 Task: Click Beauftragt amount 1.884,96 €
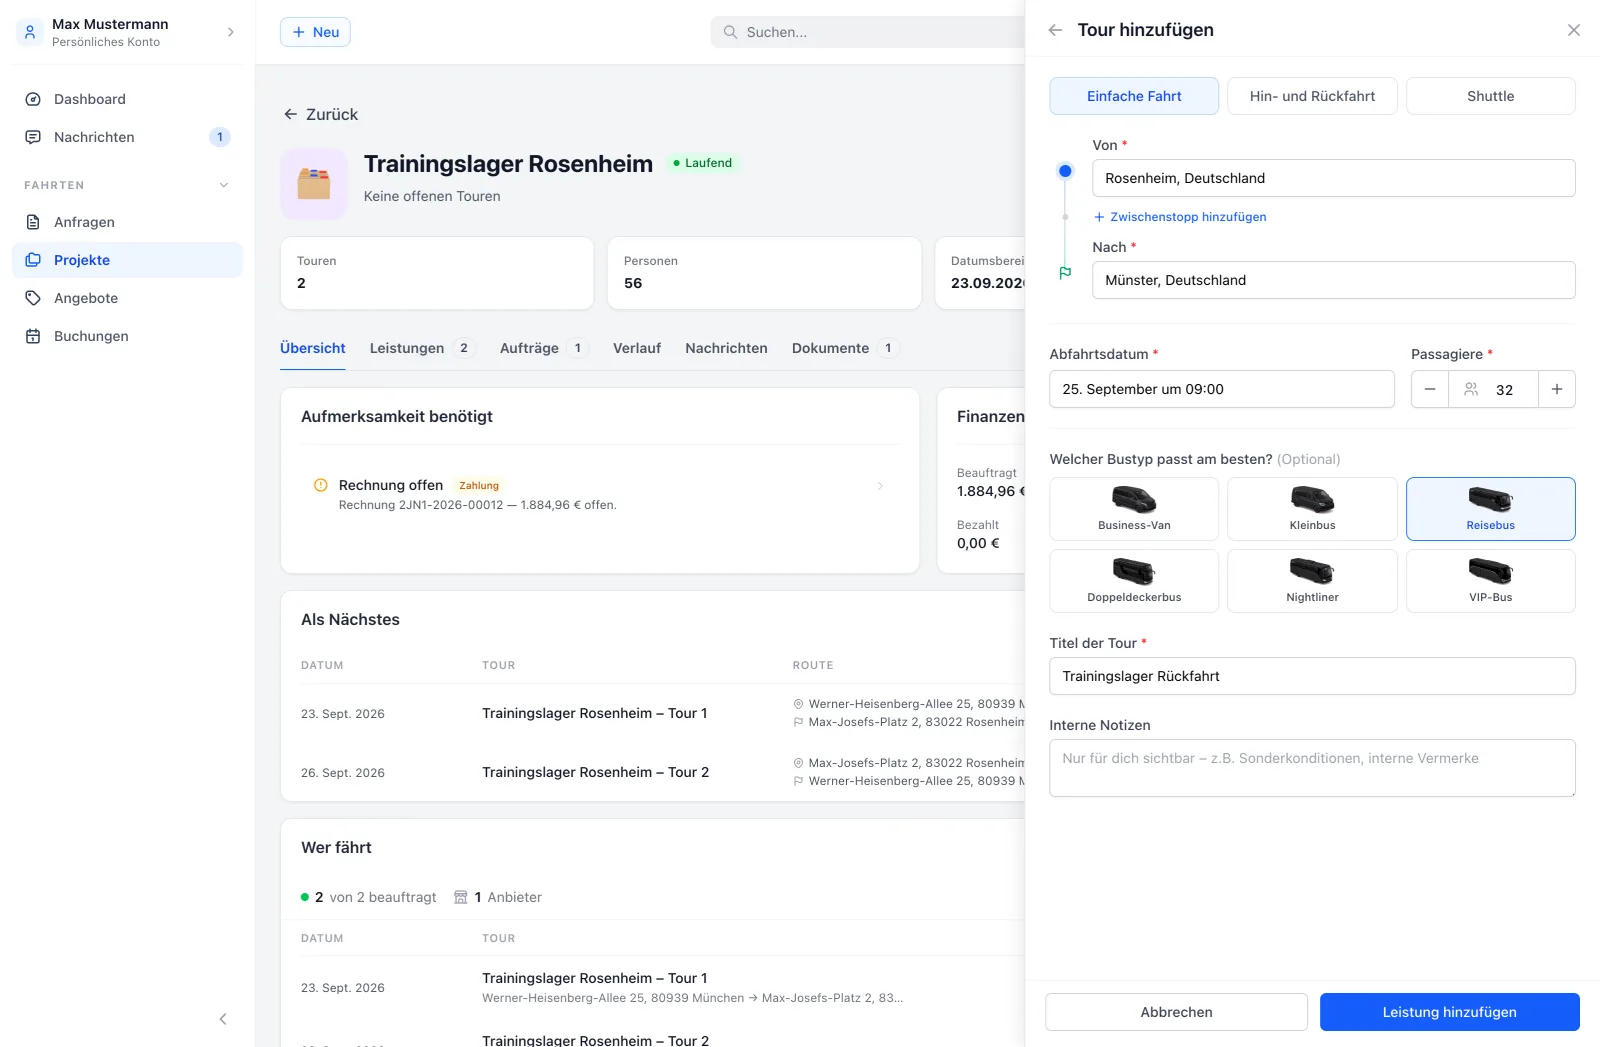991,491
